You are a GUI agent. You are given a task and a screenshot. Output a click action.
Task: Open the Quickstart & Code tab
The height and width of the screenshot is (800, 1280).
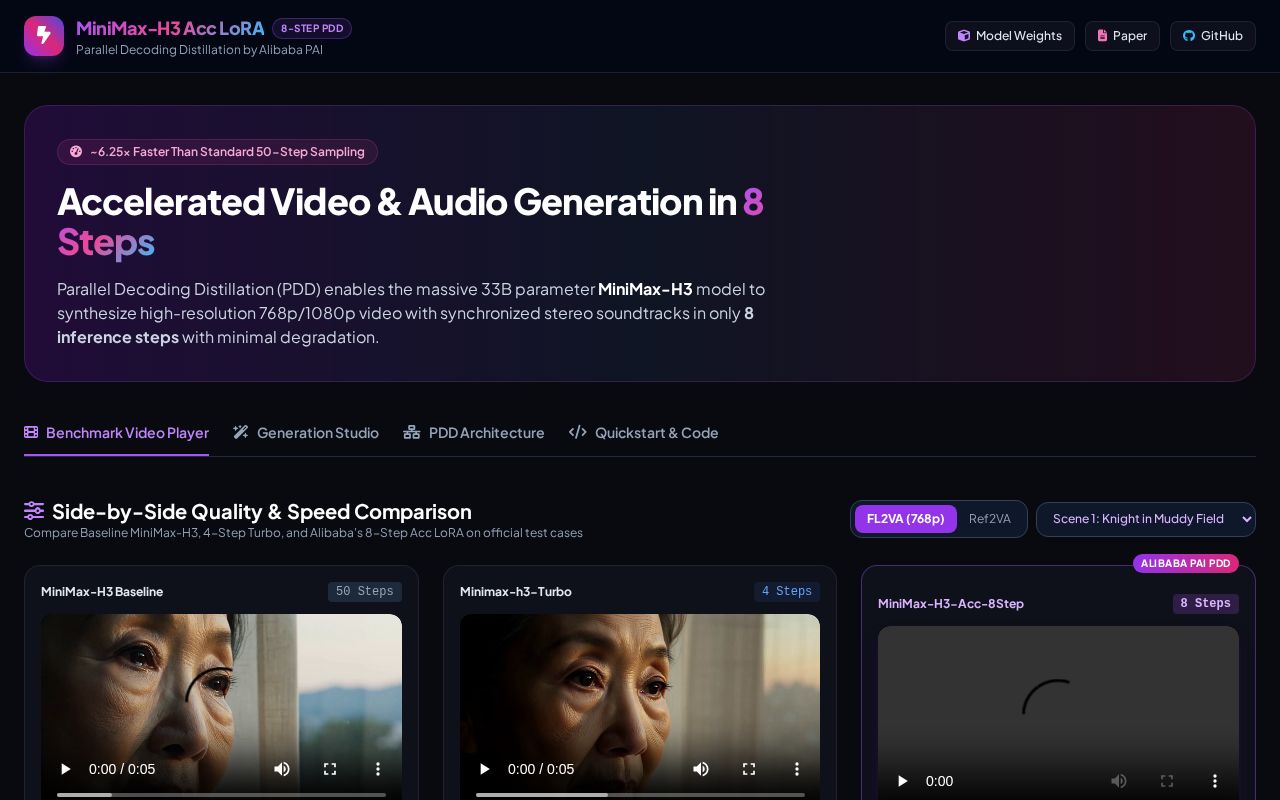click(x=644, y=433)
